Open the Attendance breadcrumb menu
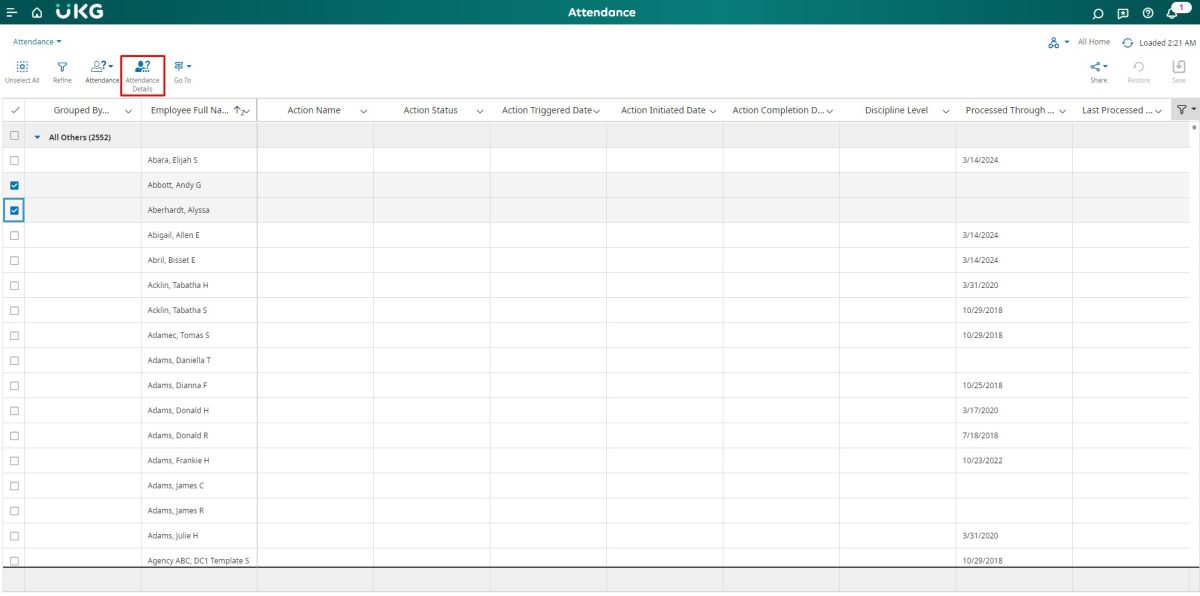The height and width of the screenshot is (596, 1200). coord(36,41)
